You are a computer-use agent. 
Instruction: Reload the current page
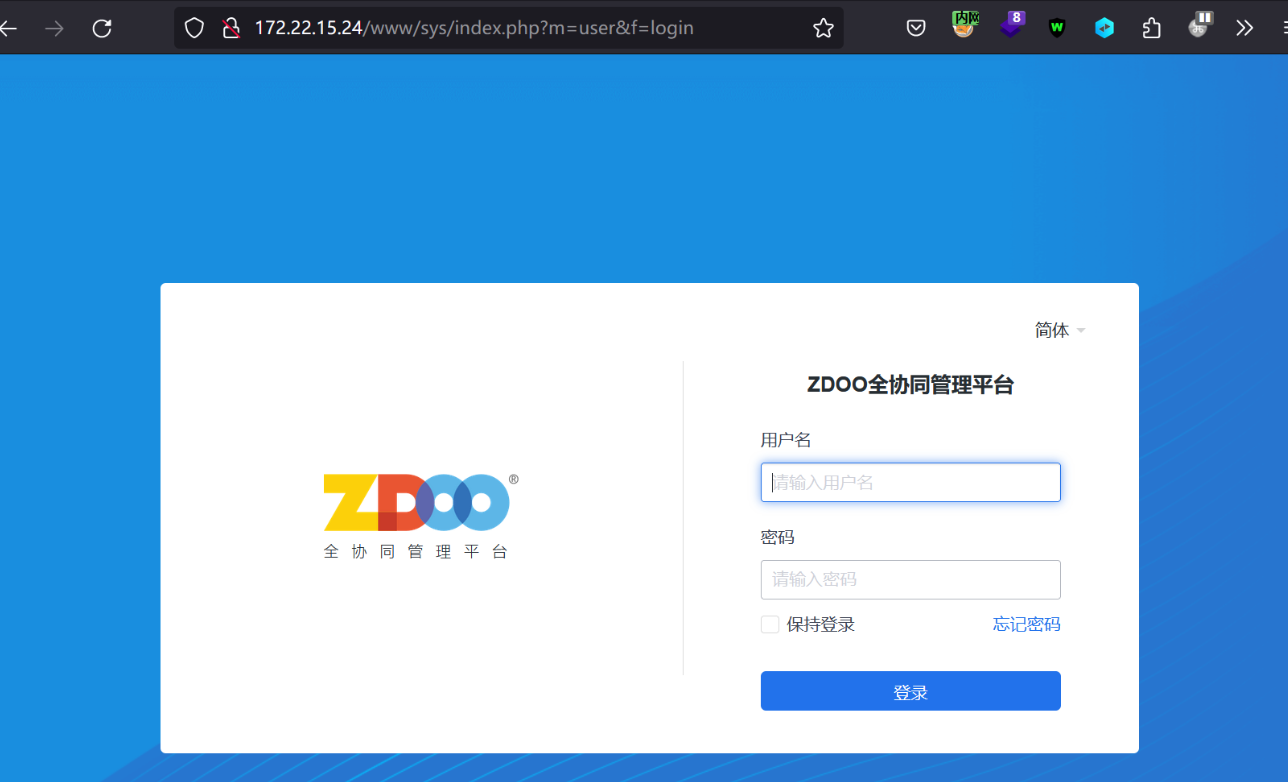point(102,28)
